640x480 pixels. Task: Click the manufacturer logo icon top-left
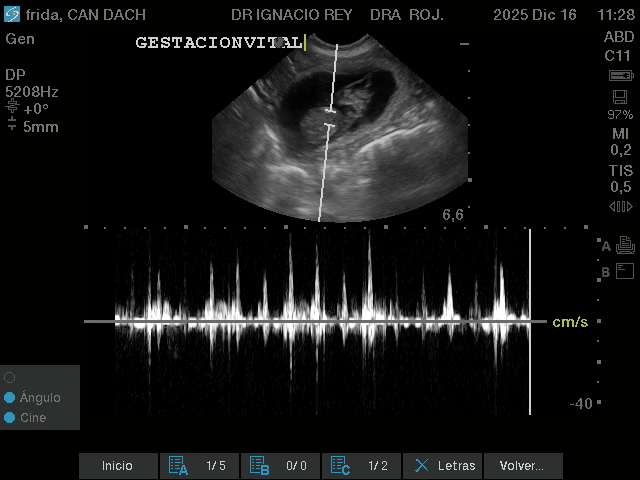(12, 14)
